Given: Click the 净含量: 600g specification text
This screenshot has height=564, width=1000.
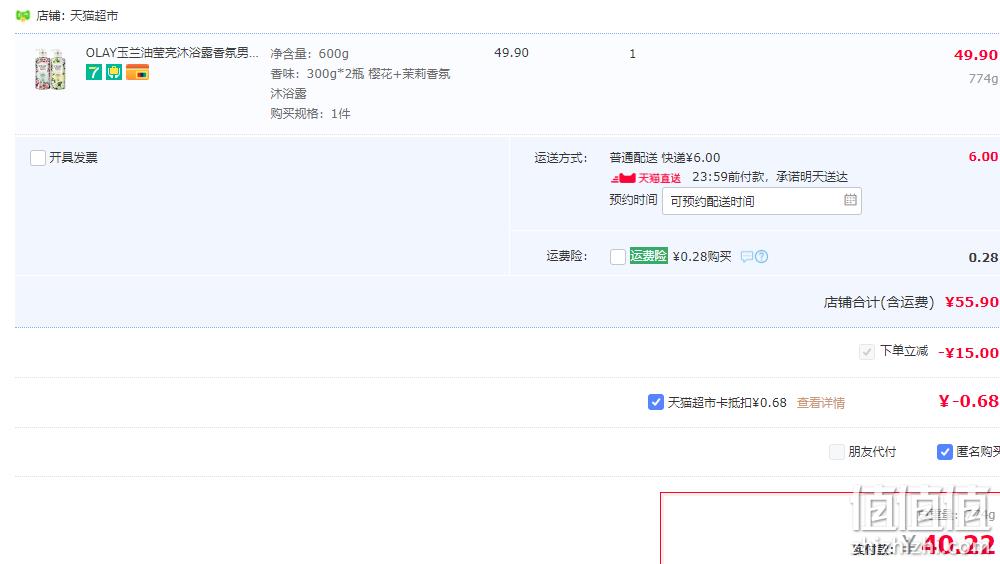Looking at the screenshot, I should coord(309,54).
